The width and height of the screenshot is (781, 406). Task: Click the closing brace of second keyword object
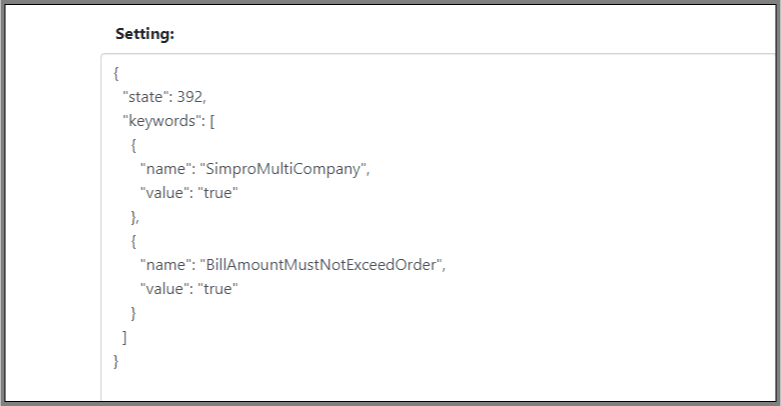[133, 313]
